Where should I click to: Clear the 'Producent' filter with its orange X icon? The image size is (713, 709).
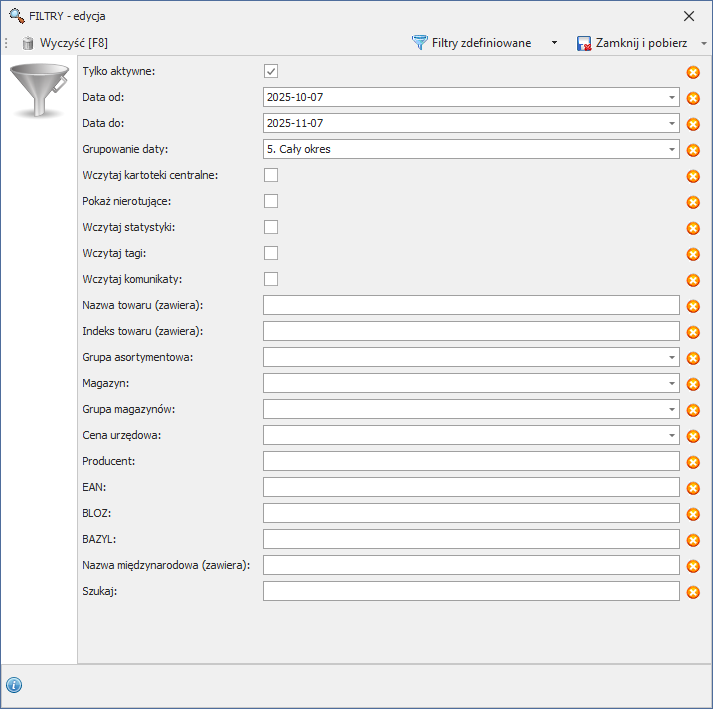[693, 462]
